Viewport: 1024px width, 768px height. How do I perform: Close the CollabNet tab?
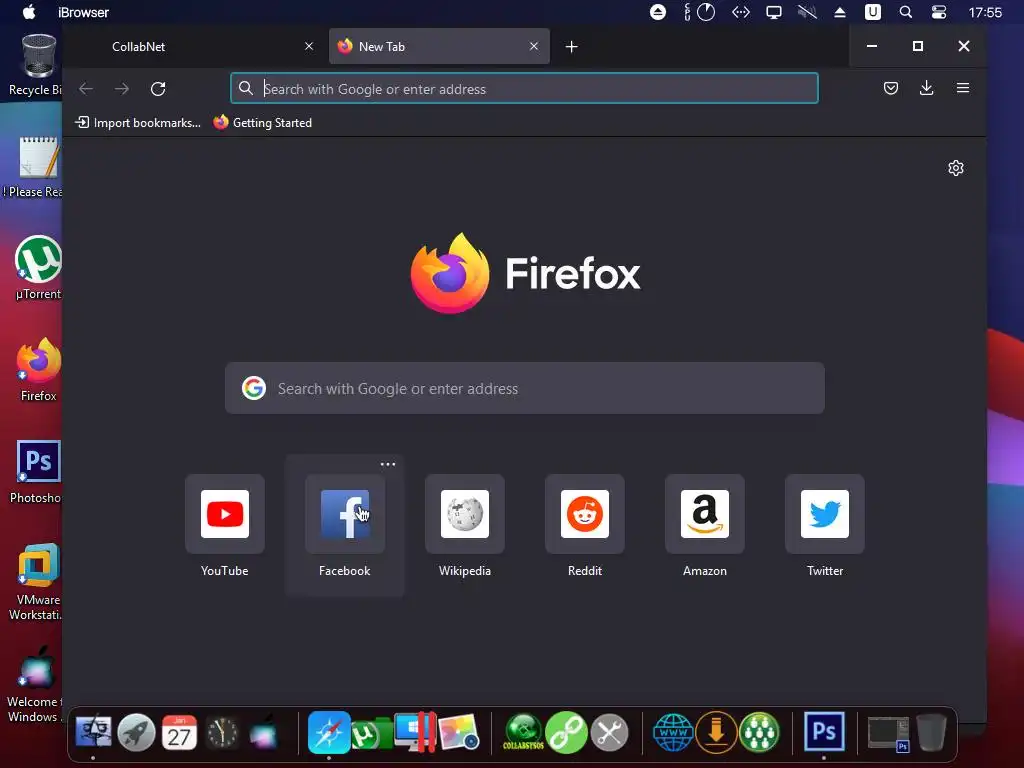point(309,46)
